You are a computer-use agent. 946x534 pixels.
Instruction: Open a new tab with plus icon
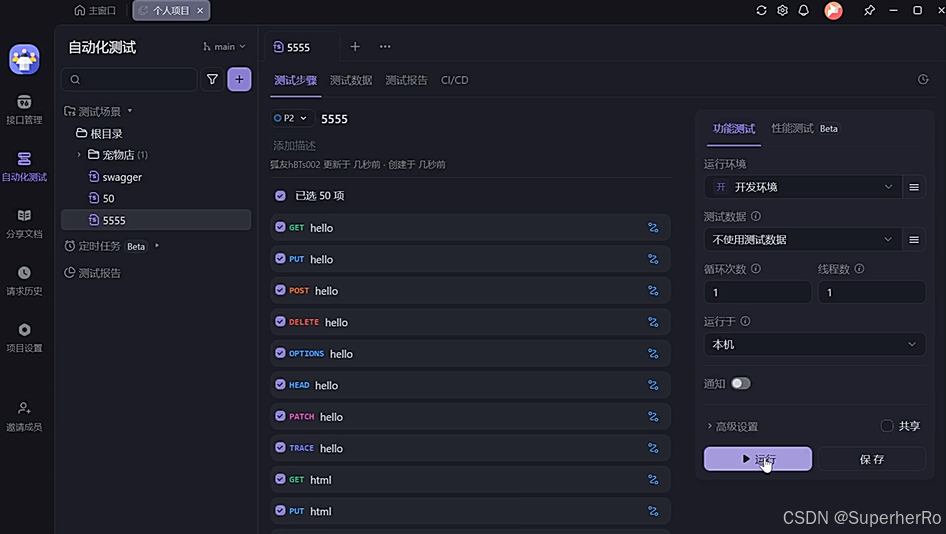[x=355, y=46]
